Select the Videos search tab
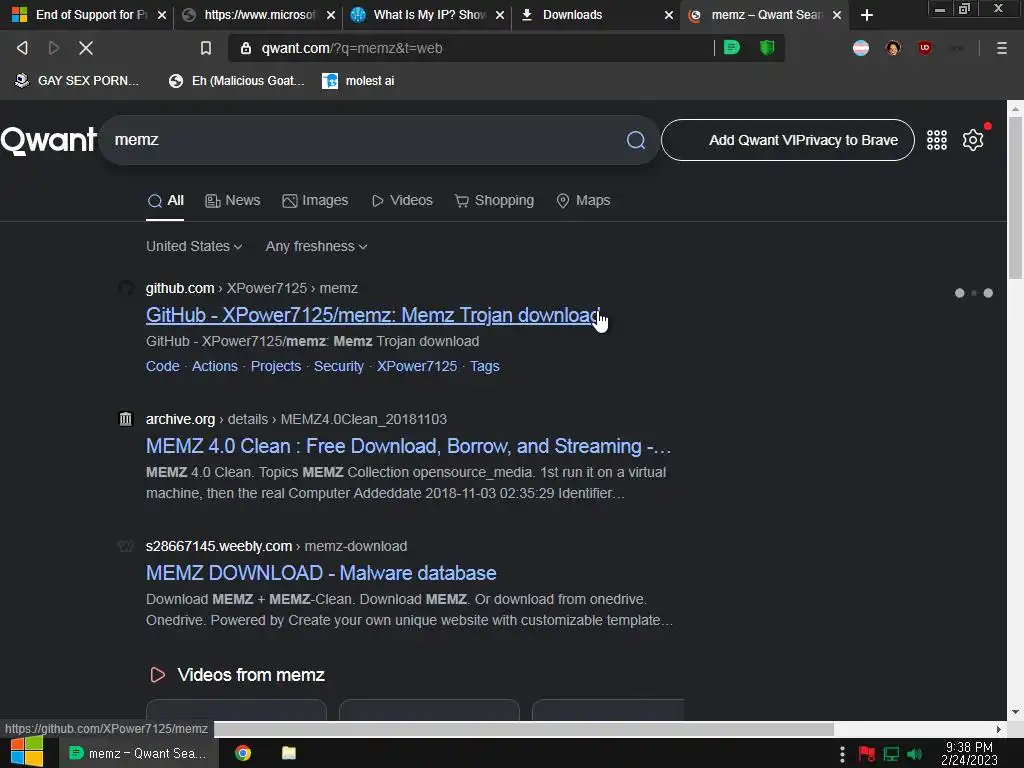The height and width of the screenshot is (768, 1024). coord(402,200)
